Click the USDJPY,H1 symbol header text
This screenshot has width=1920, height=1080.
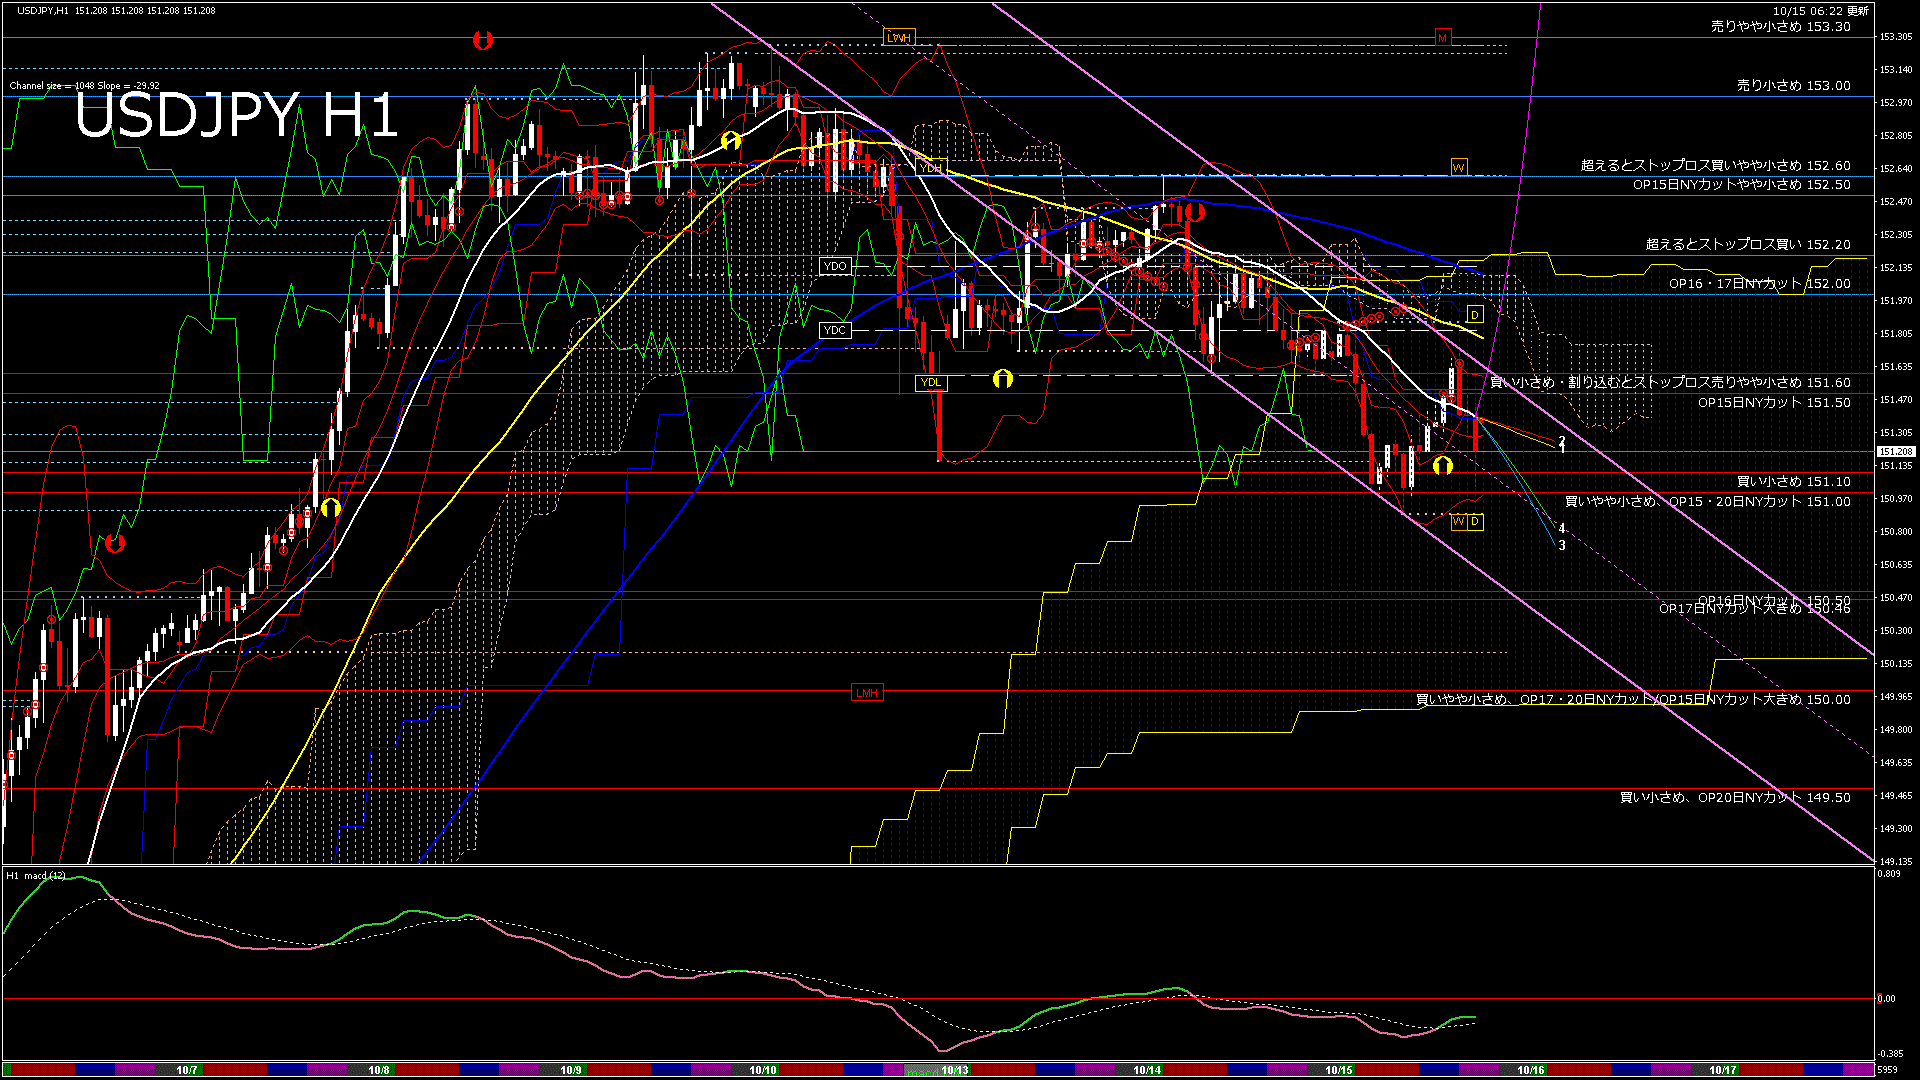42,10
